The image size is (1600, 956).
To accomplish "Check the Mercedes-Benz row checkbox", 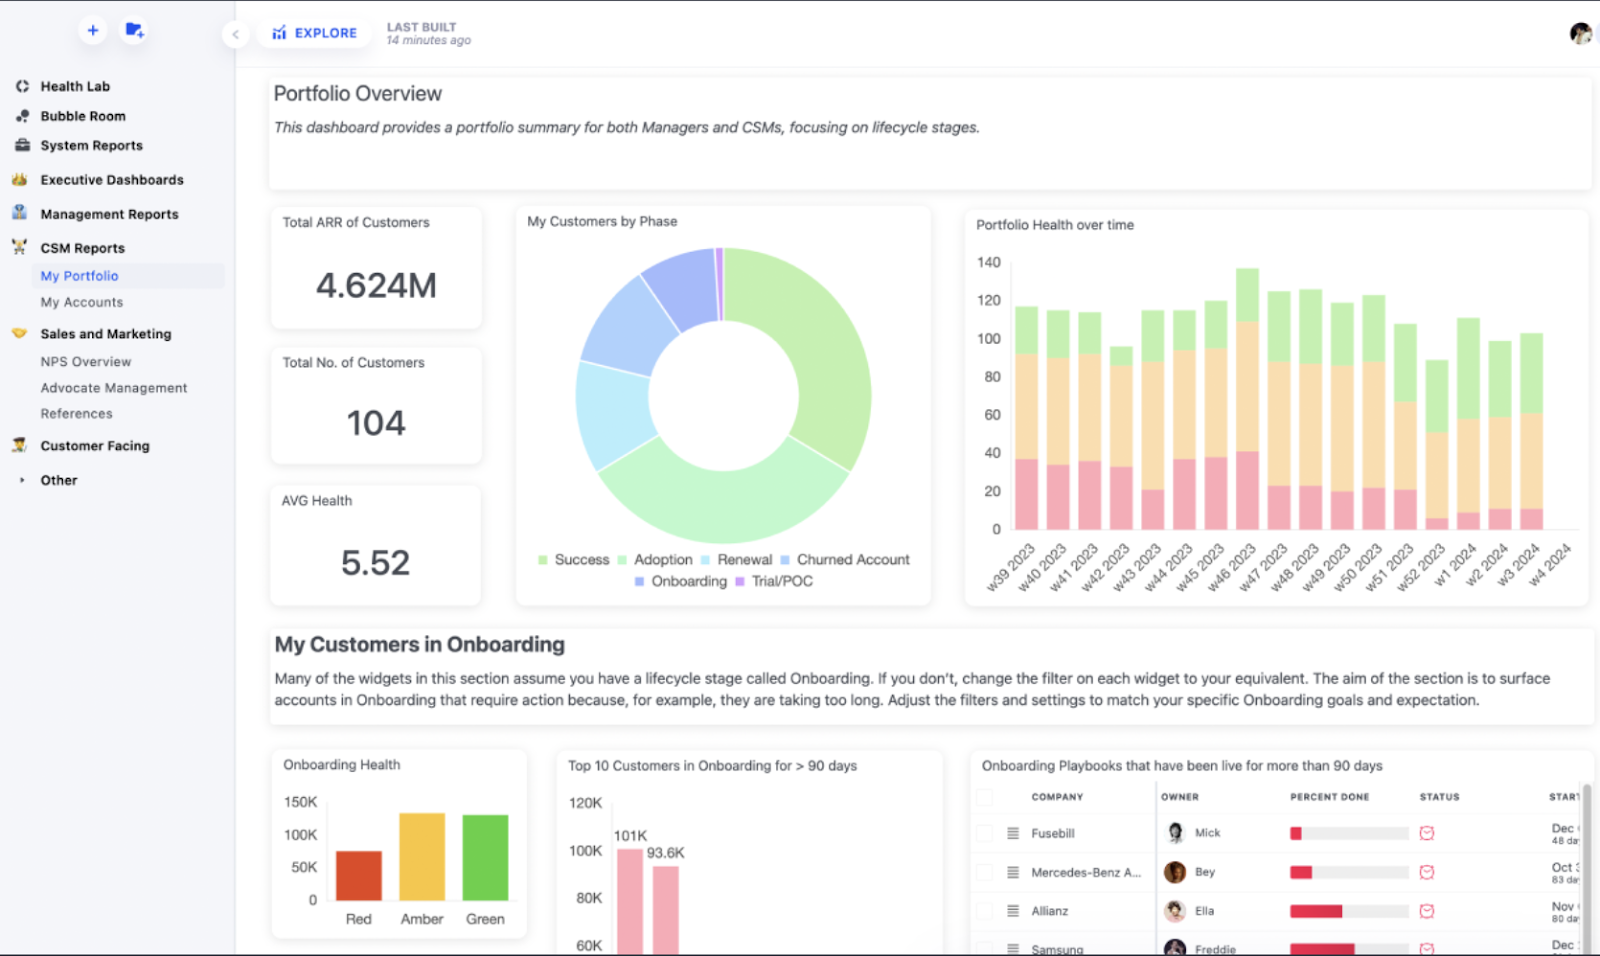I will tap(985, 872).
